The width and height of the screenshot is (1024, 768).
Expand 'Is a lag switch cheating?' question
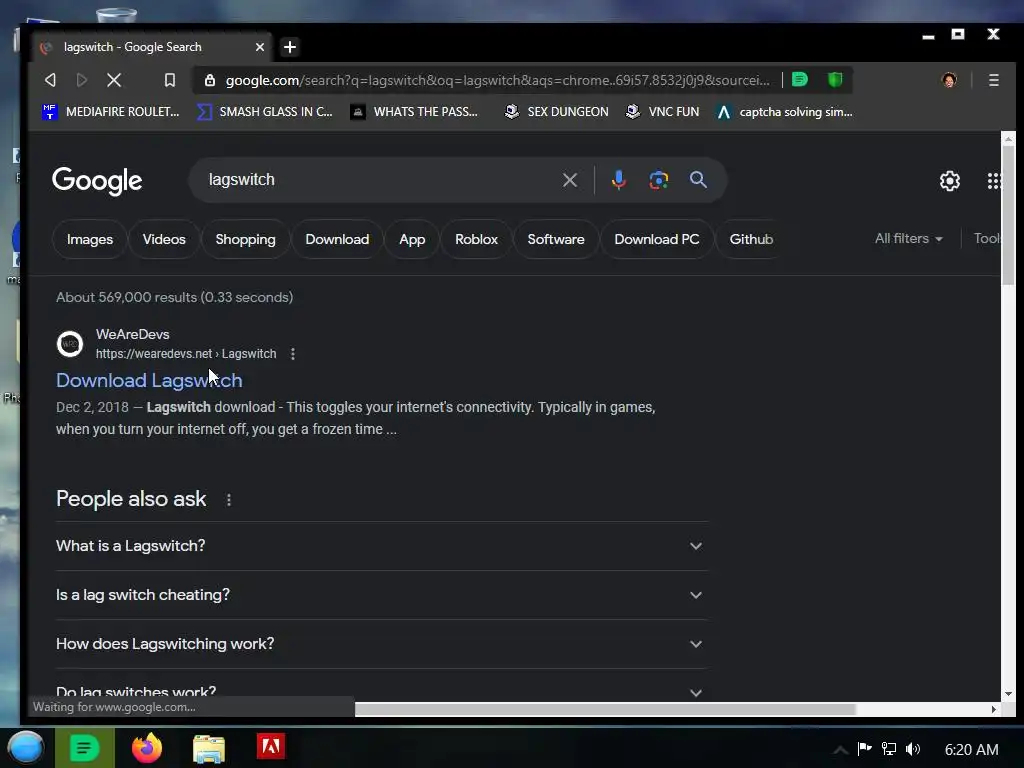[382, 595]
